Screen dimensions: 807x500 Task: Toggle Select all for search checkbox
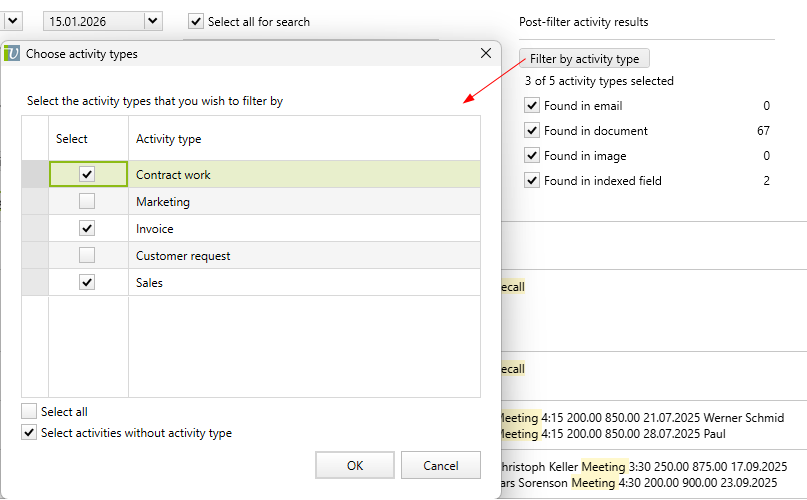196,21
